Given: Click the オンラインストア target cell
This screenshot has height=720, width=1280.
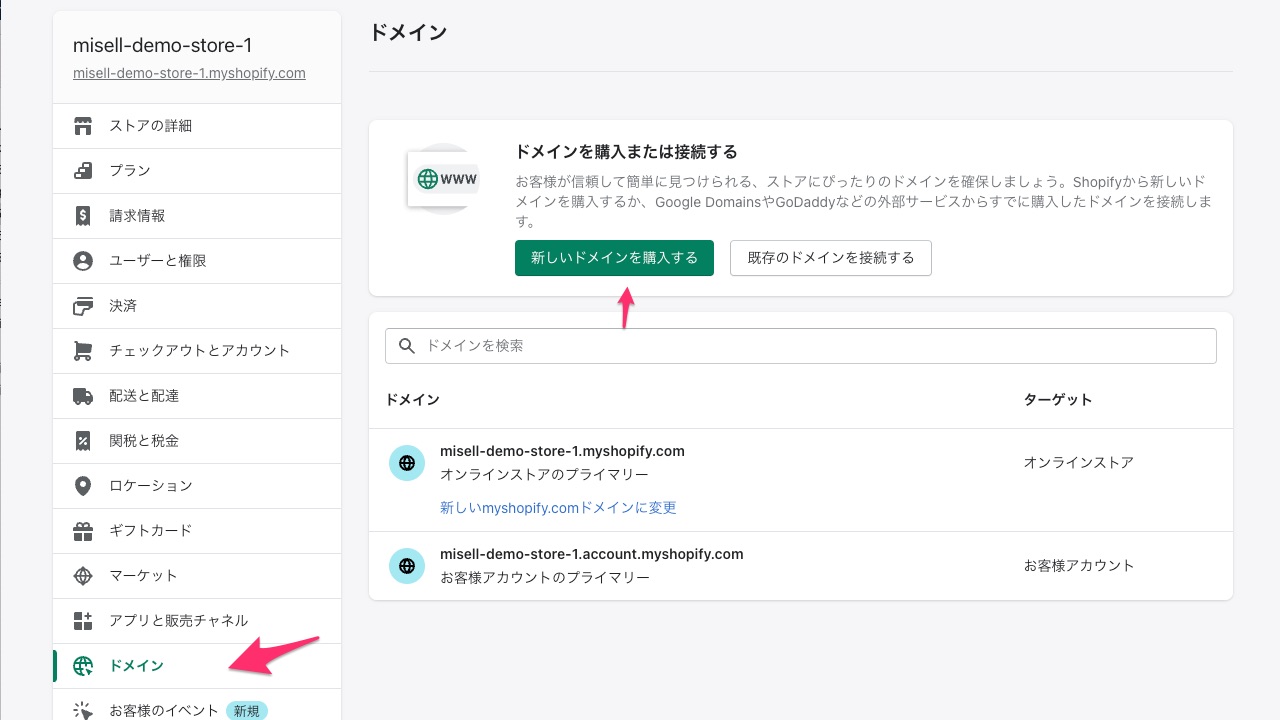Looking at the screenshot, I should pos(1079,463).
